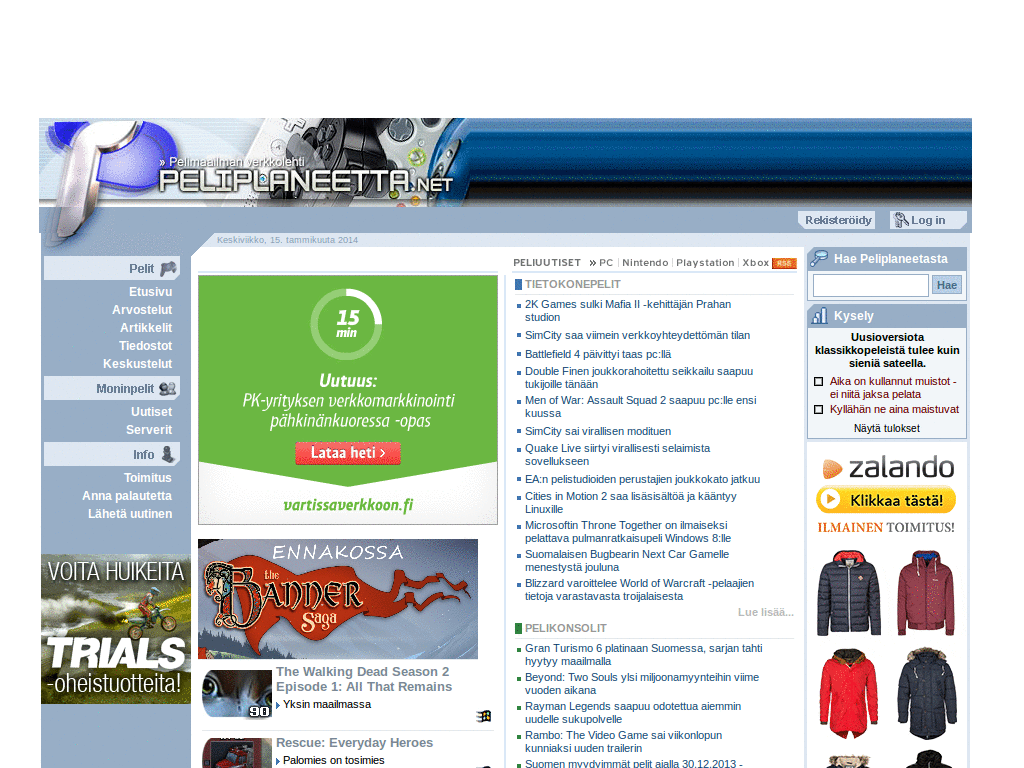Open the Beyond: Two Souls article
Image resolution: width=1024 pixels, height=768 pixels.
[642, 683]
